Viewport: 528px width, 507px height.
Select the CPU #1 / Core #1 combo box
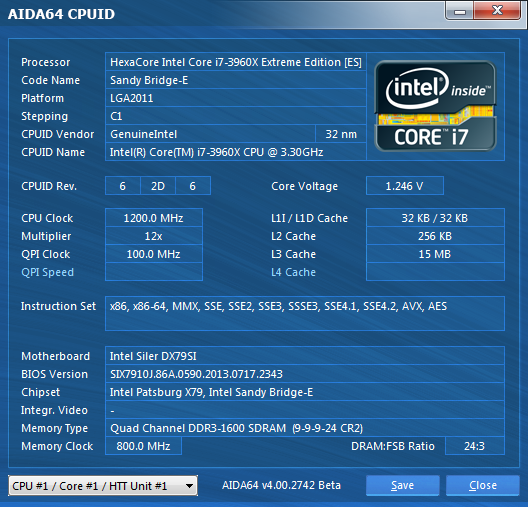point(103,485)
